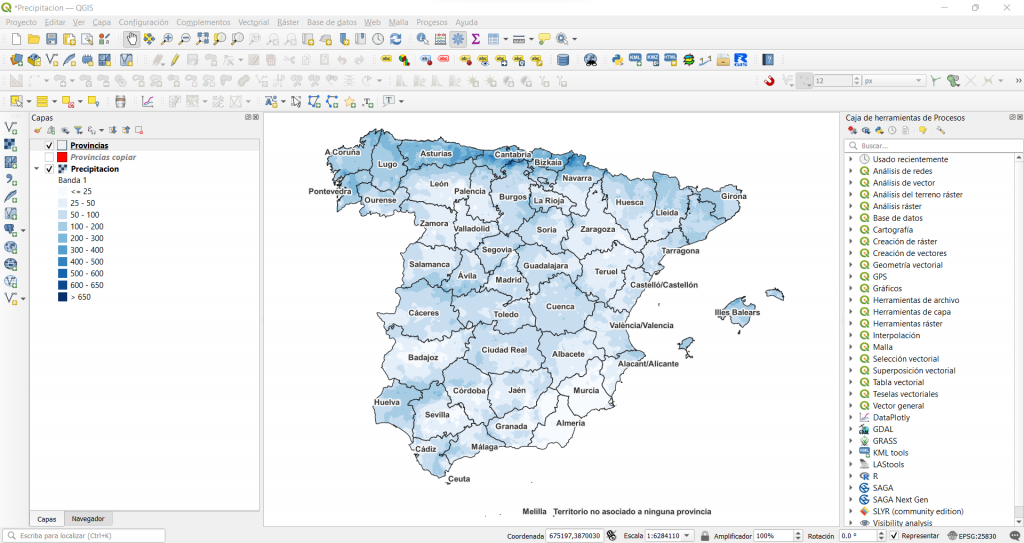Image resolution: width=1024 pixels, height=543 pixels.
Task: Click the filter legend icon in Capas panel
Action: click(77, 130)
